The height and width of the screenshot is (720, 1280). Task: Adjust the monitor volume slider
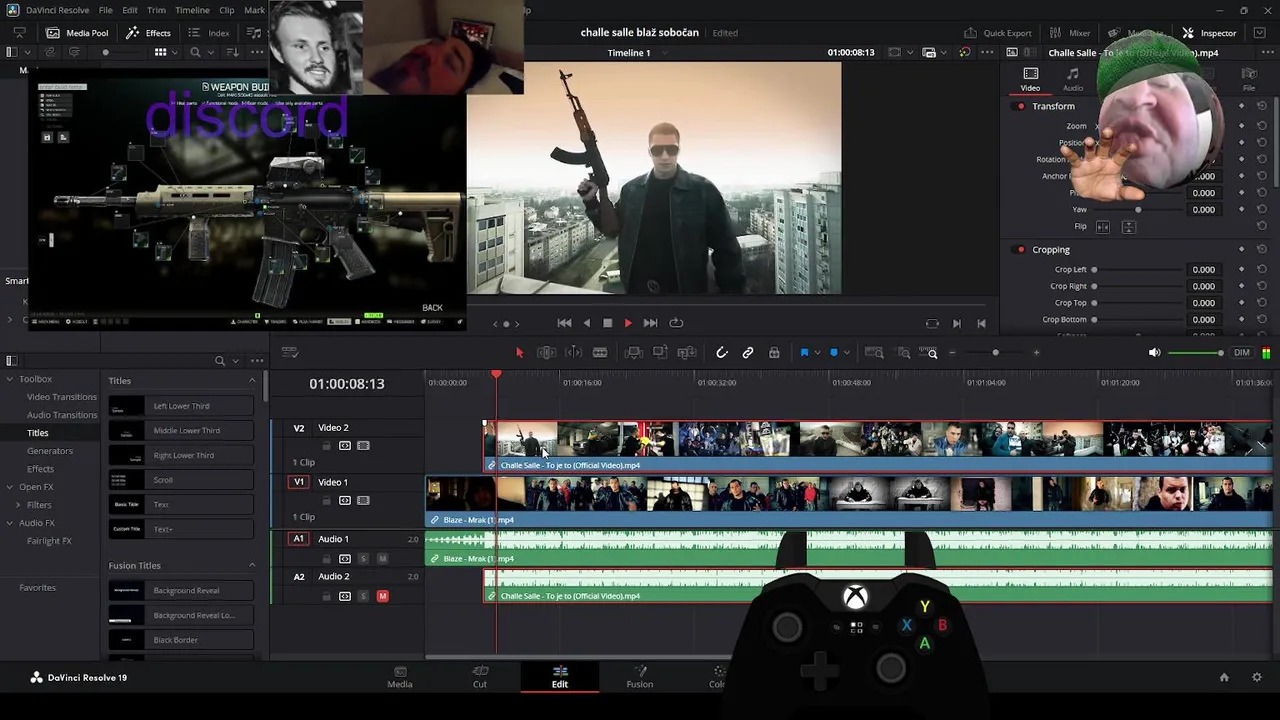(1196, 353)
